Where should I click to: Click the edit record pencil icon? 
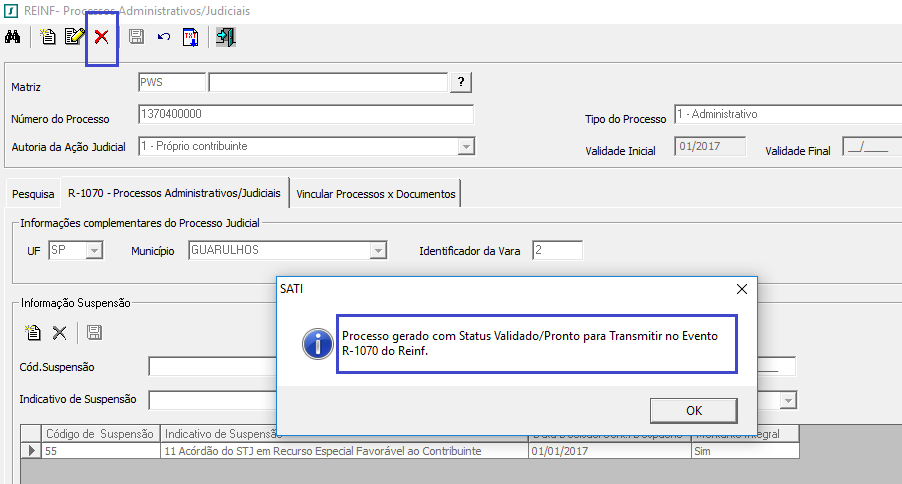(x=75, y=37)
